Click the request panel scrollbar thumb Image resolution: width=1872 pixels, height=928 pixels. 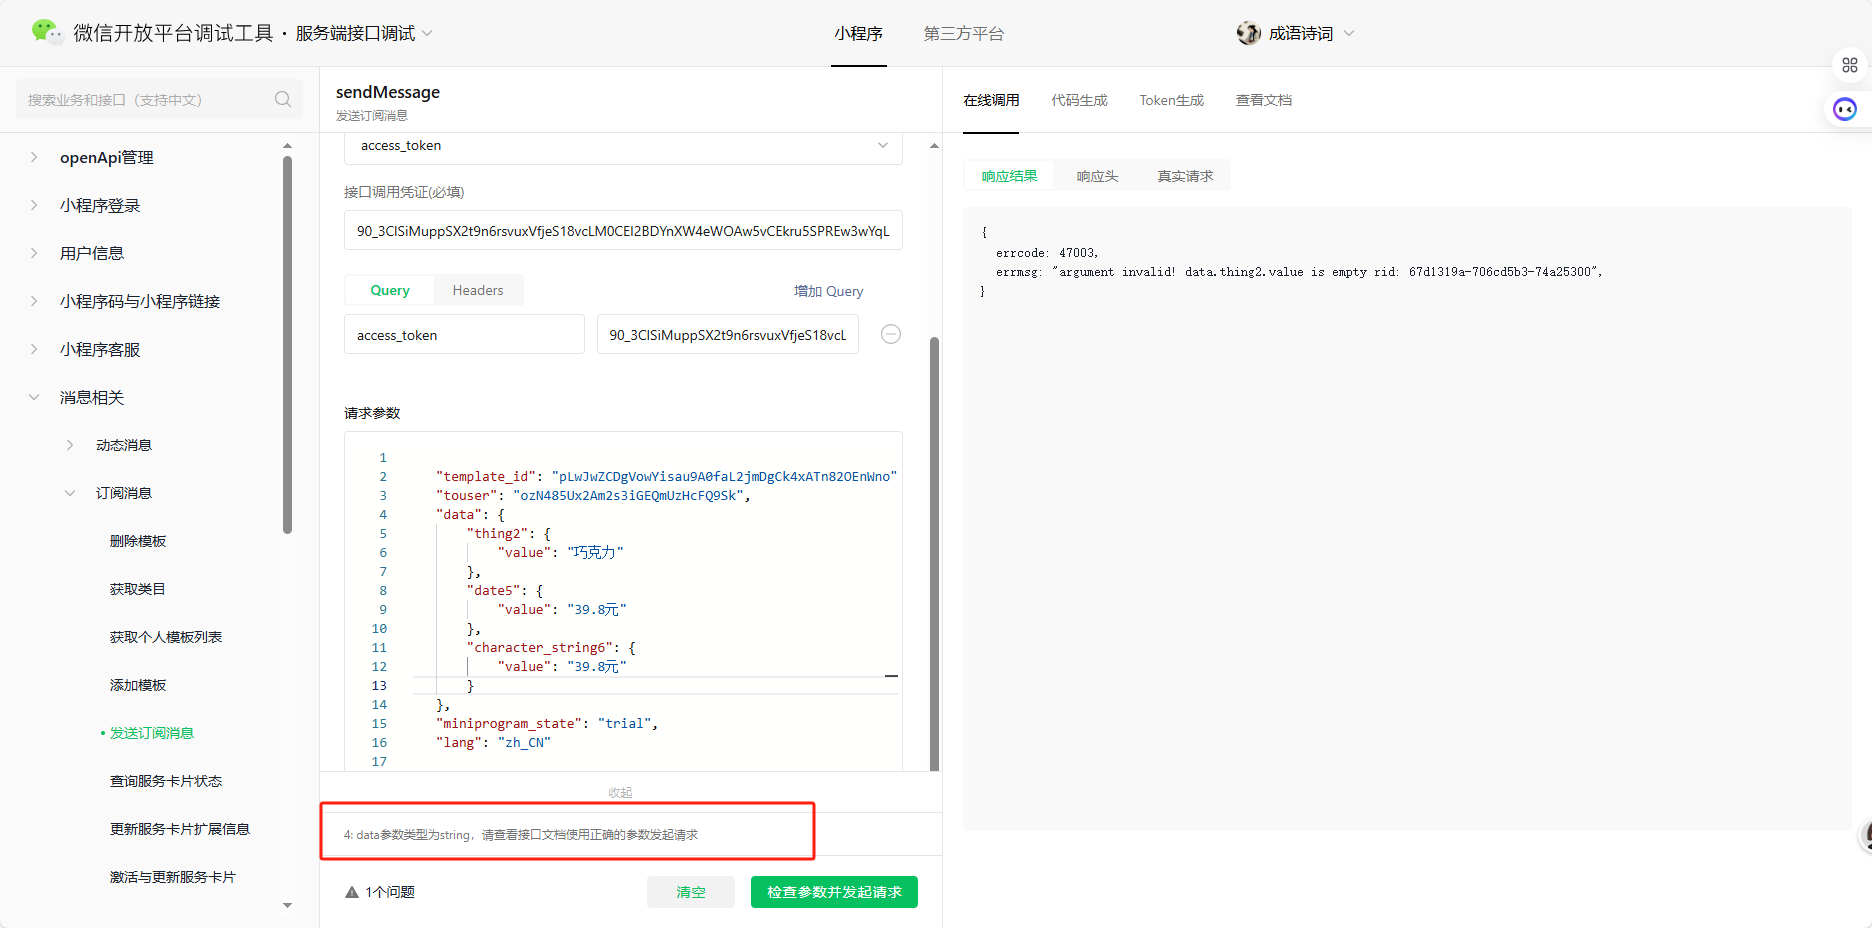tap(935, 554)
